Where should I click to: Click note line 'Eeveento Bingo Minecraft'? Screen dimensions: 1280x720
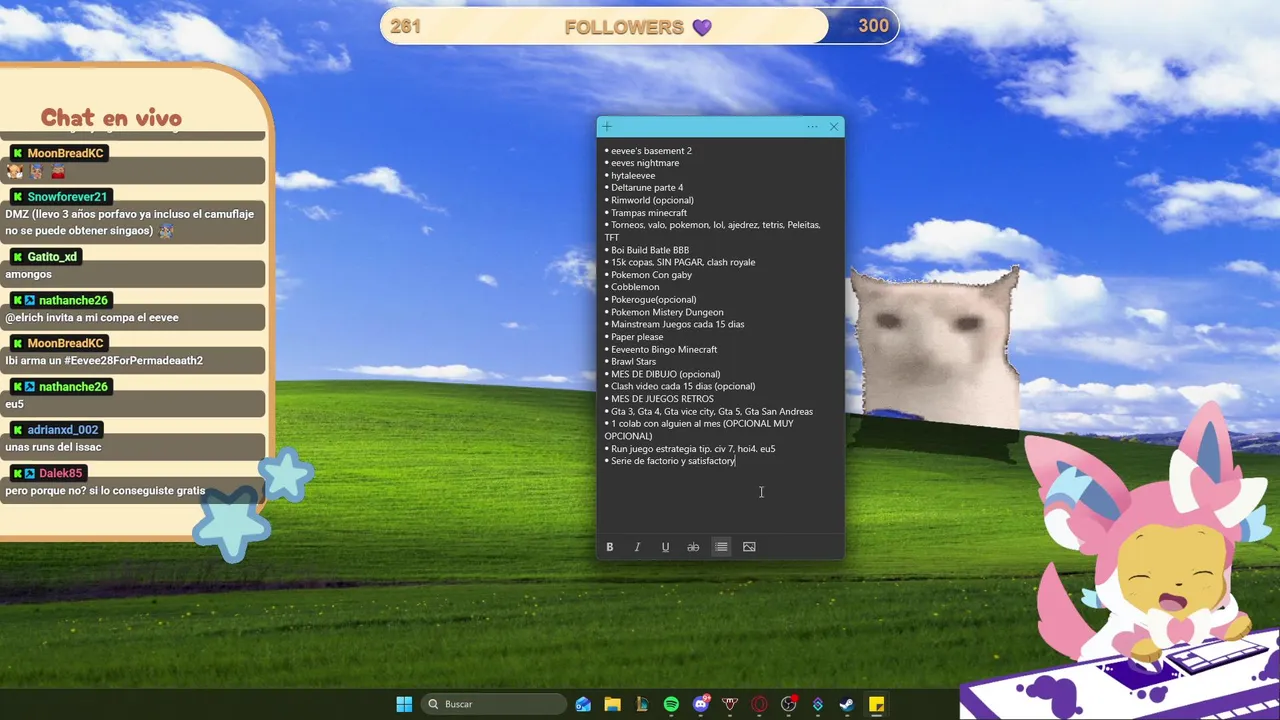click(x=664, y=349)
